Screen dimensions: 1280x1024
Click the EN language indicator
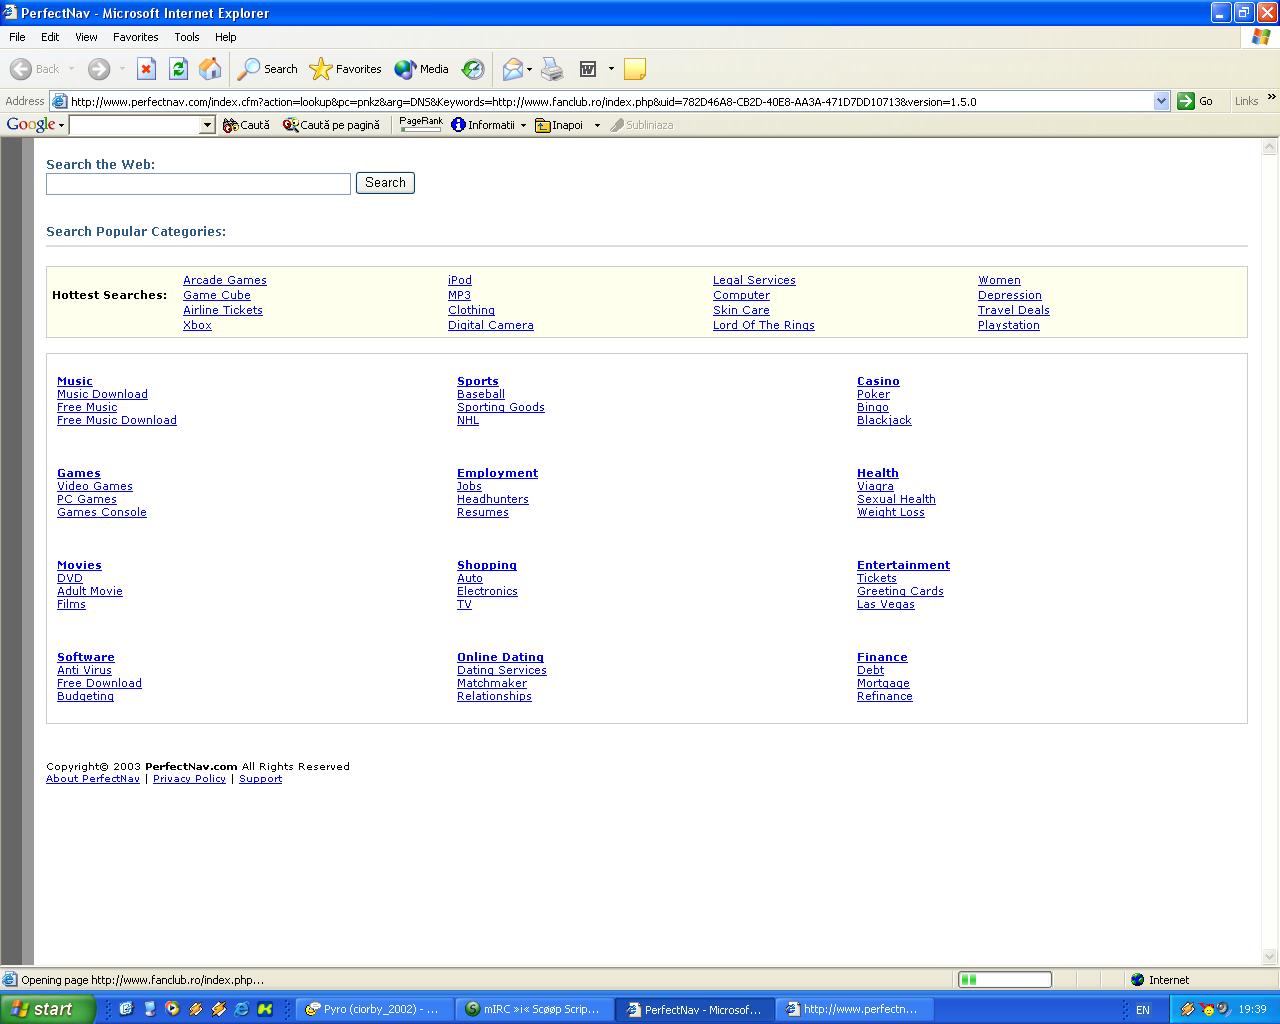(1143, 1010)
